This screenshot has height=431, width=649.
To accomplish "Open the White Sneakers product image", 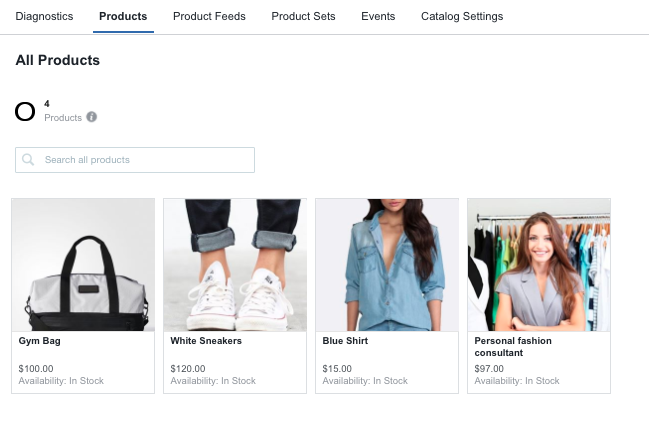I will click(x=235, y=265).
